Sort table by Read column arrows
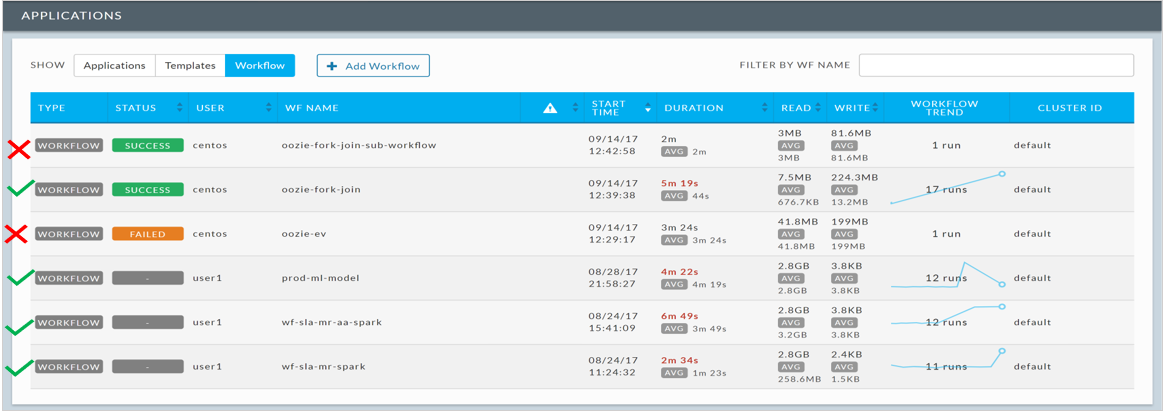 coord(818,108)
